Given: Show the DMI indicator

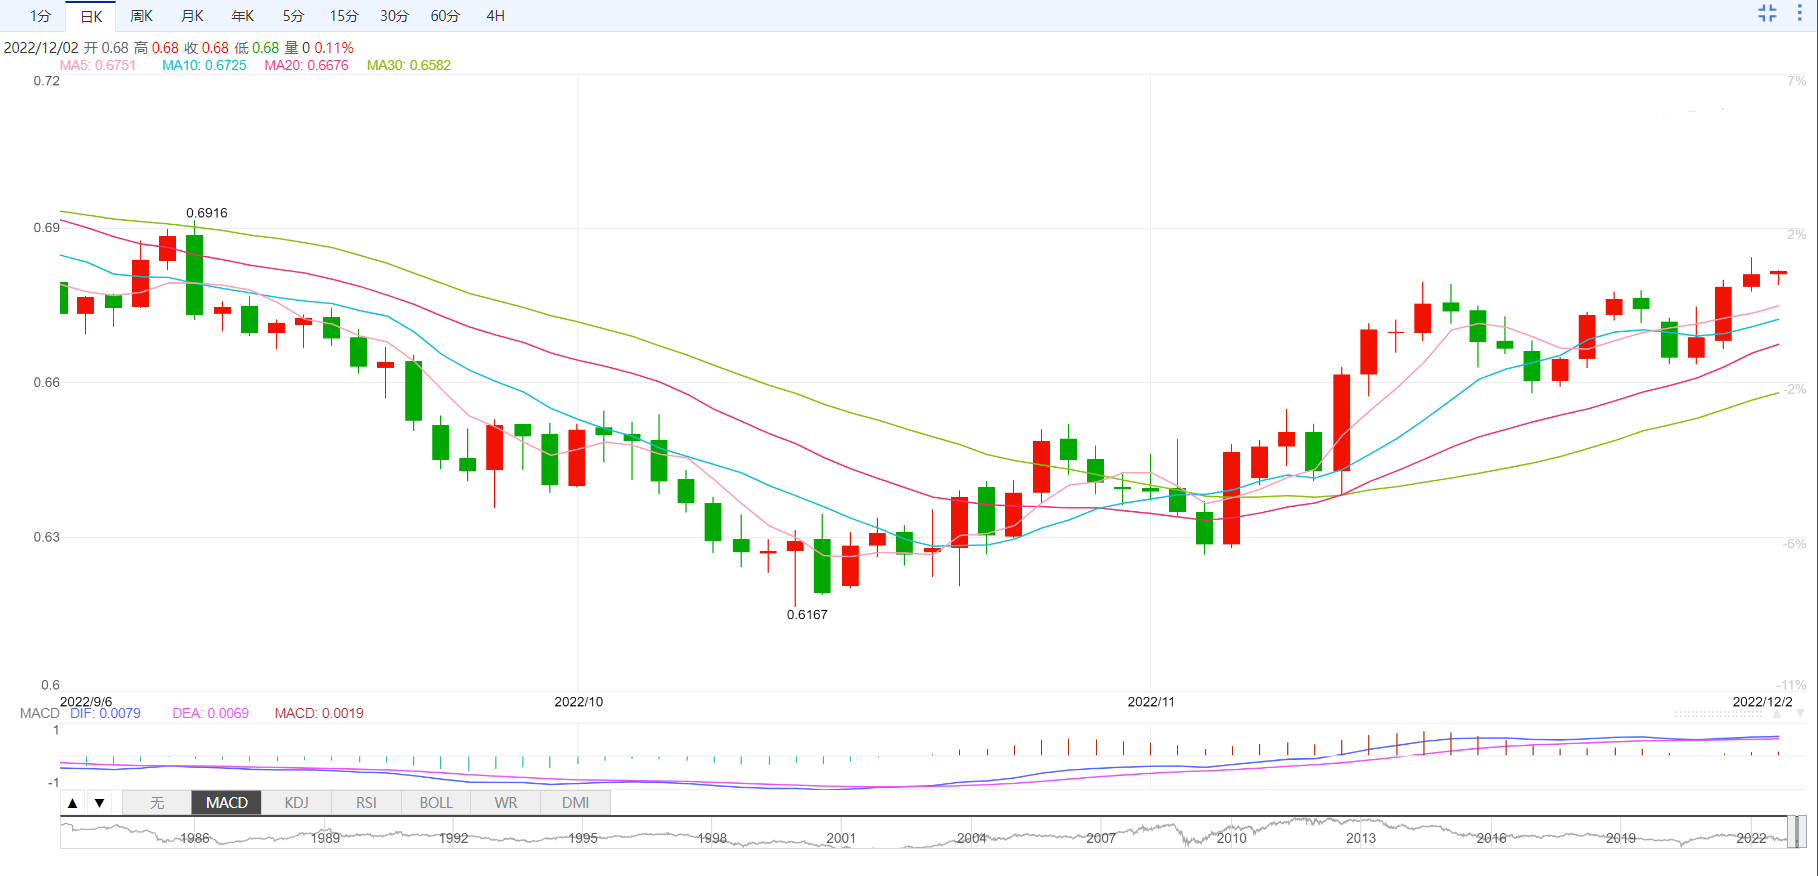Looking at the screenshot, I should pyautogui.click(x=576, y=803).
